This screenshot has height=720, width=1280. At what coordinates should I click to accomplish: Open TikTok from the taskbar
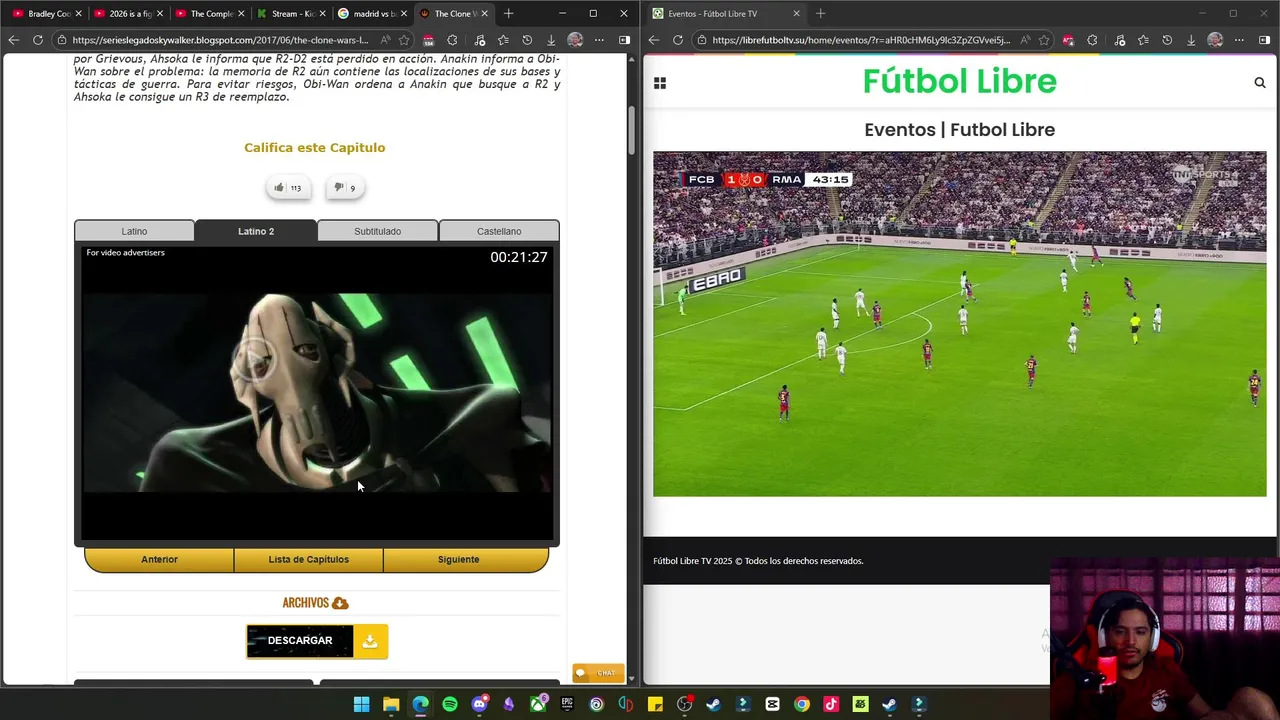[x=831, y=704]
